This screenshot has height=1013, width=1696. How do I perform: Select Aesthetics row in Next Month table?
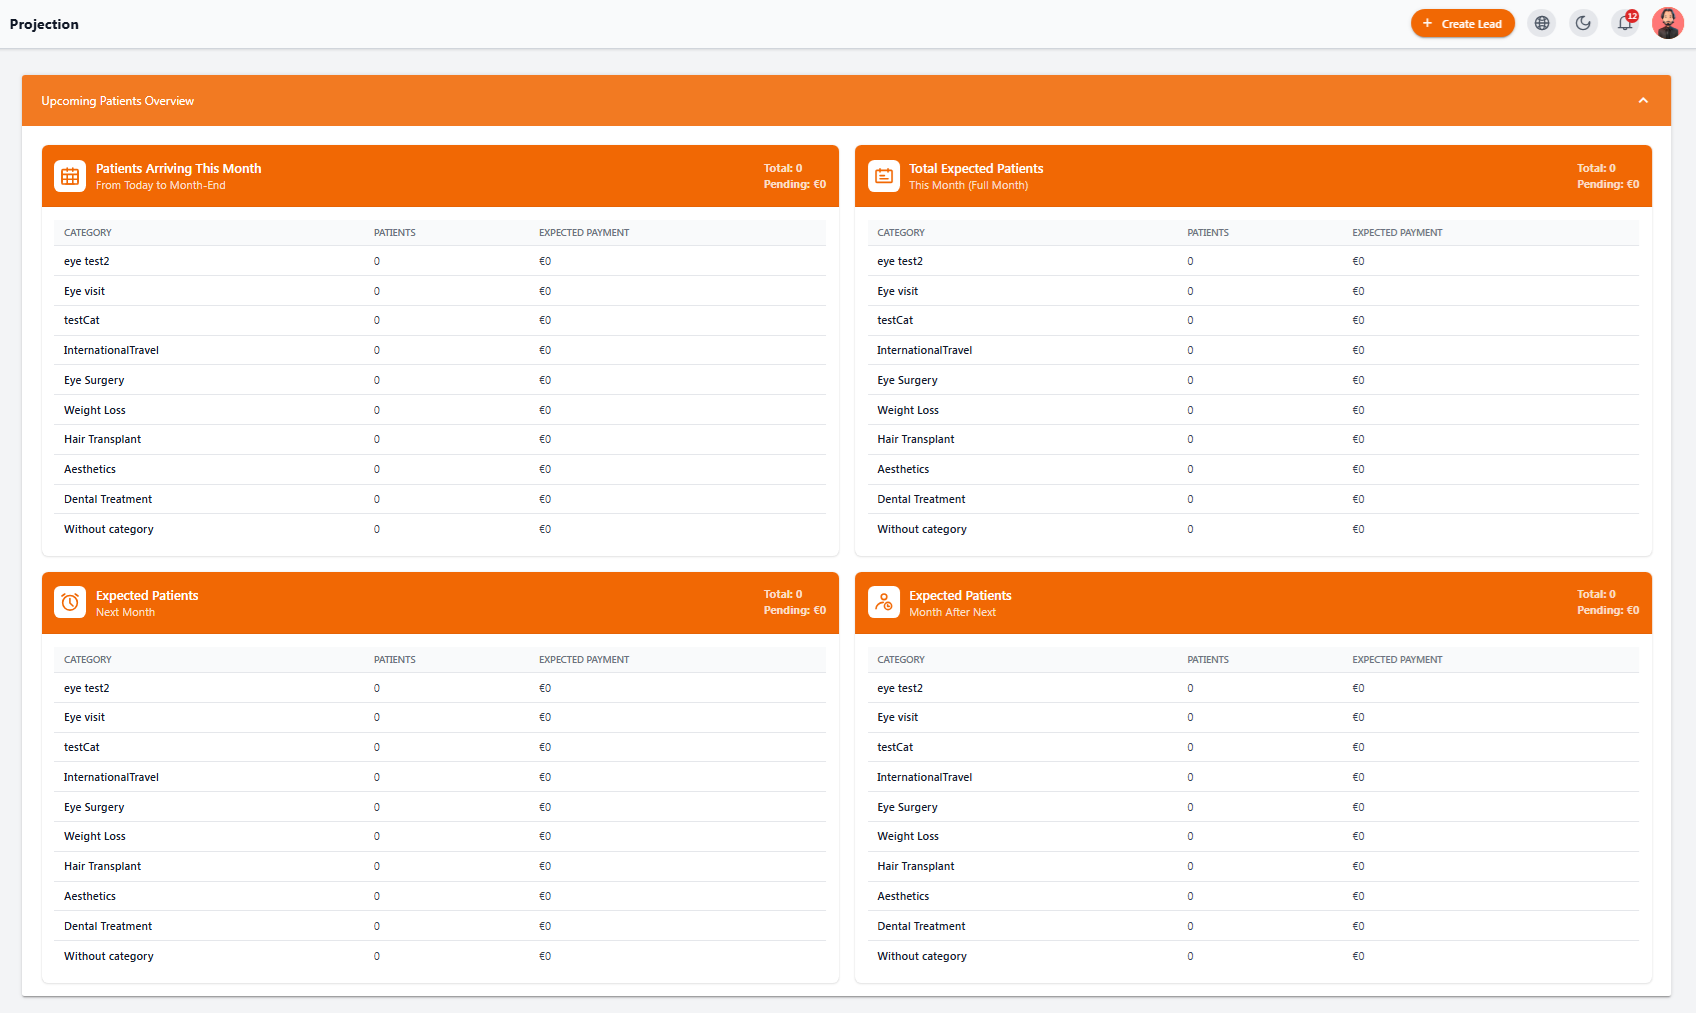click(440, 896)
